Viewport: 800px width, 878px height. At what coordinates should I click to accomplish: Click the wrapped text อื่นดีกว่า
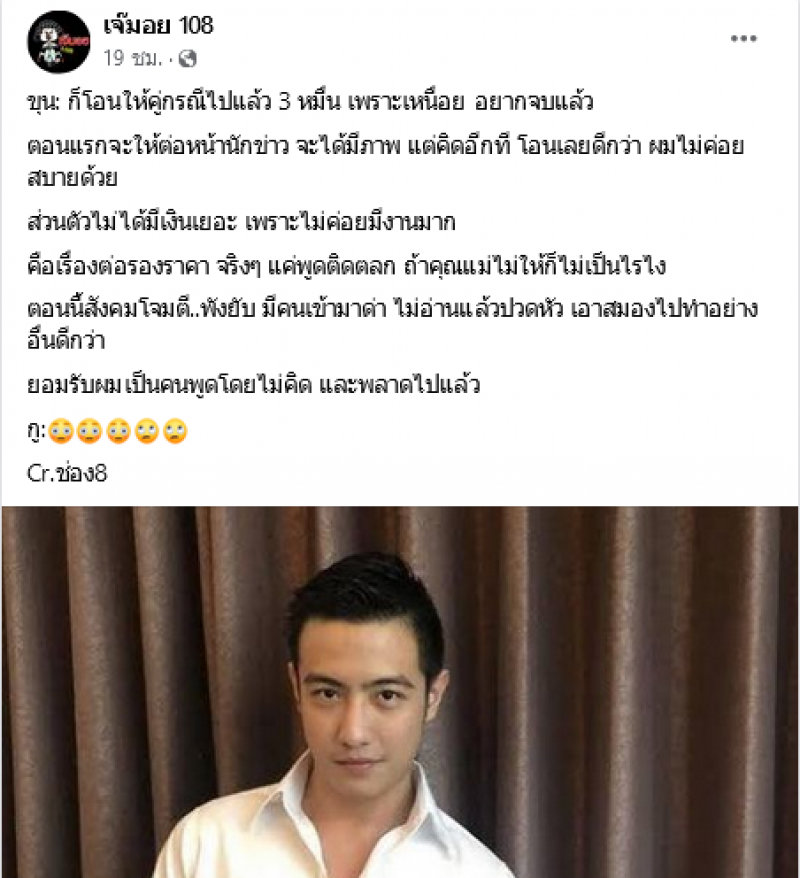pyautogui.click(x=66, y=340)
